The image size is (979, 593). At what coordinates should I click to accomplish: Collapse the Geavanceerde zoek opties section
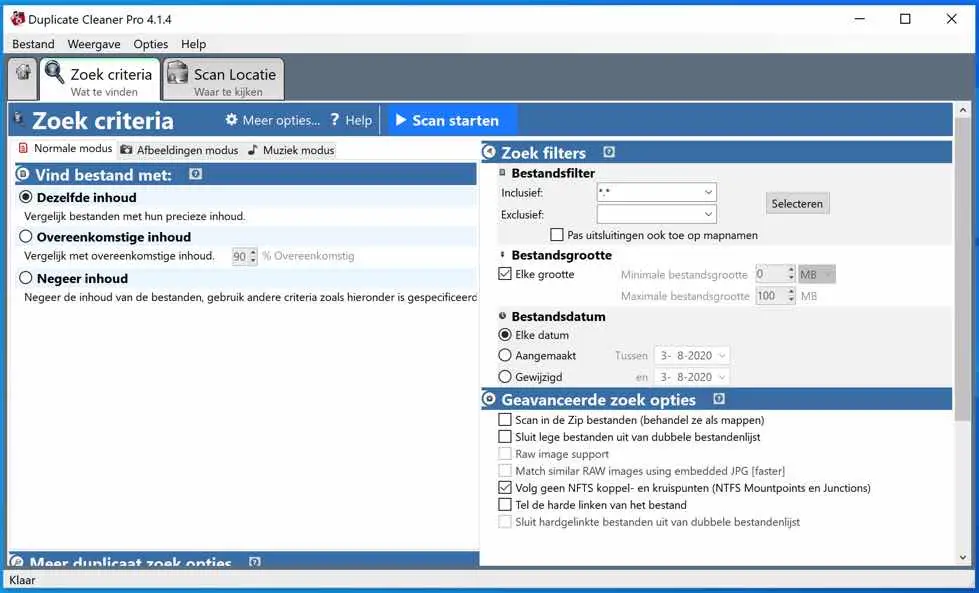(489, 399)
